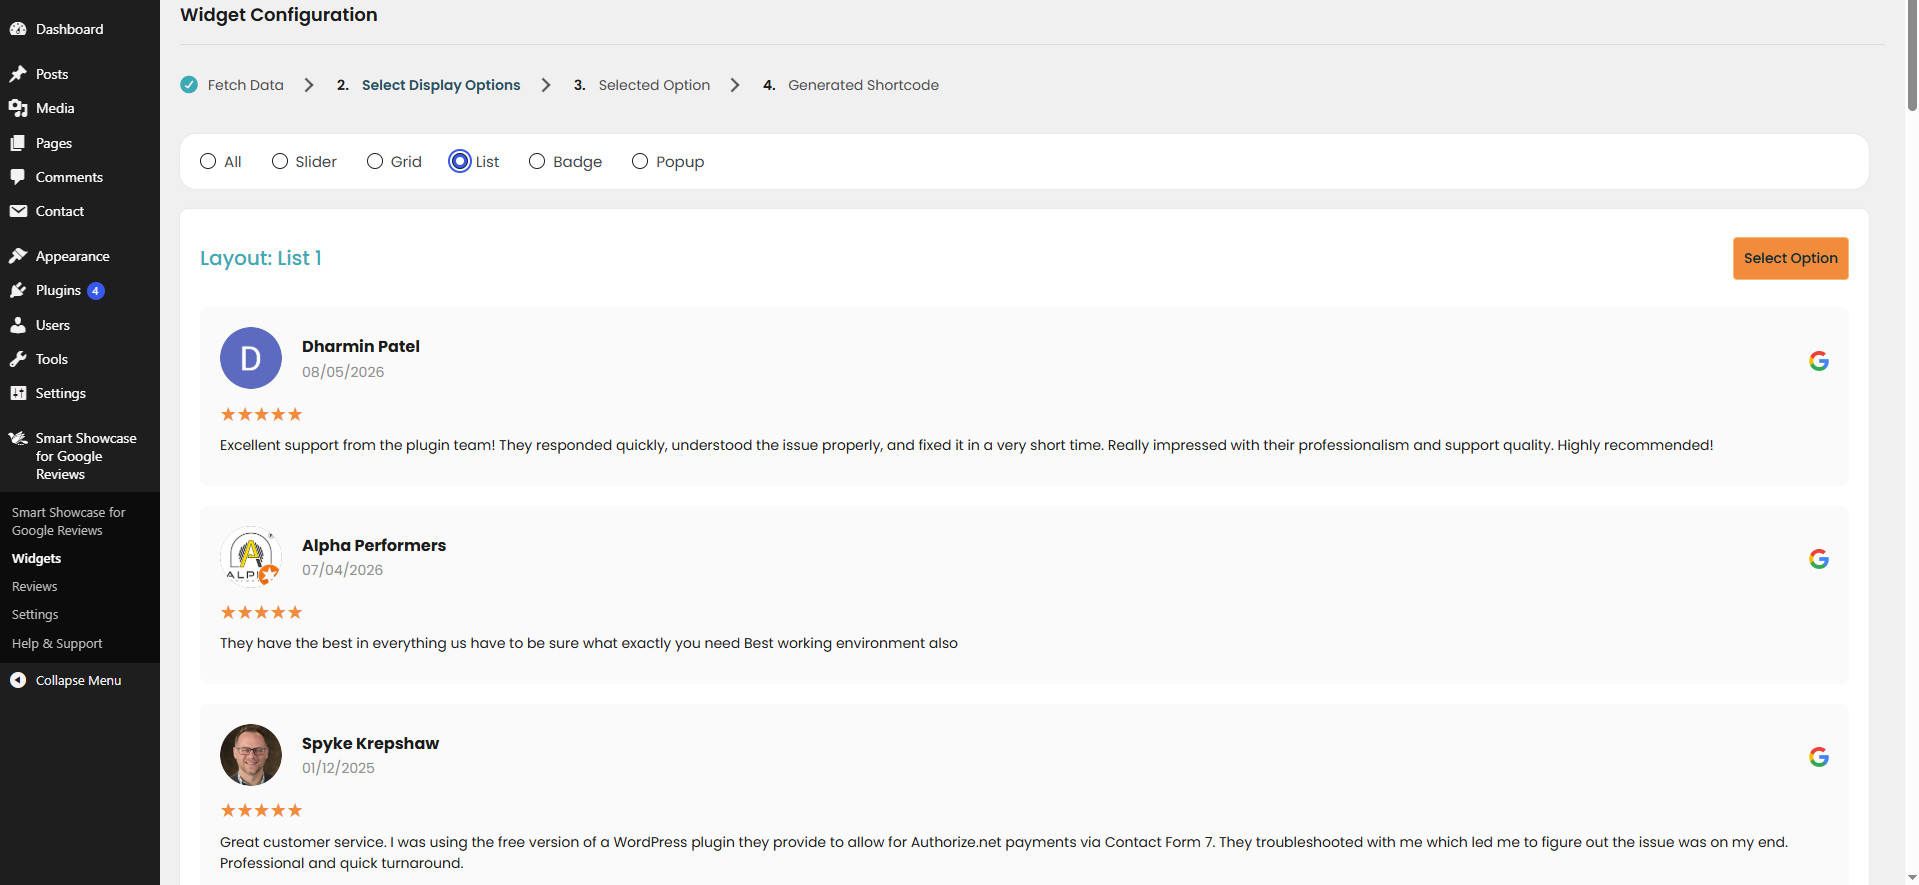Click chevron after Selected Option step
The image size is (1919, 885).
tap(735, 85)
